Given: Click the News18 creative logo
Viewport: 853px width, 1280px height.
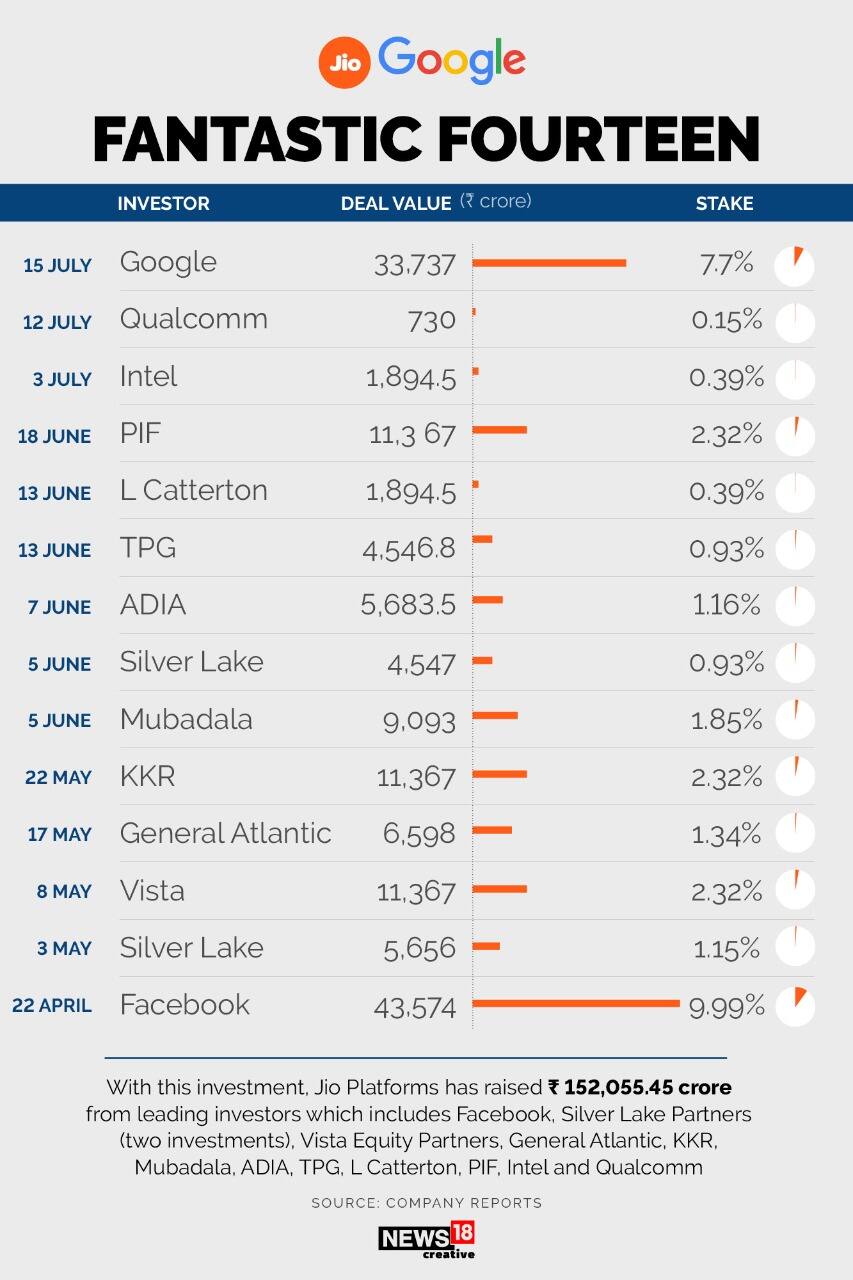Looking at the screenshot, I should pos(427,1240).
